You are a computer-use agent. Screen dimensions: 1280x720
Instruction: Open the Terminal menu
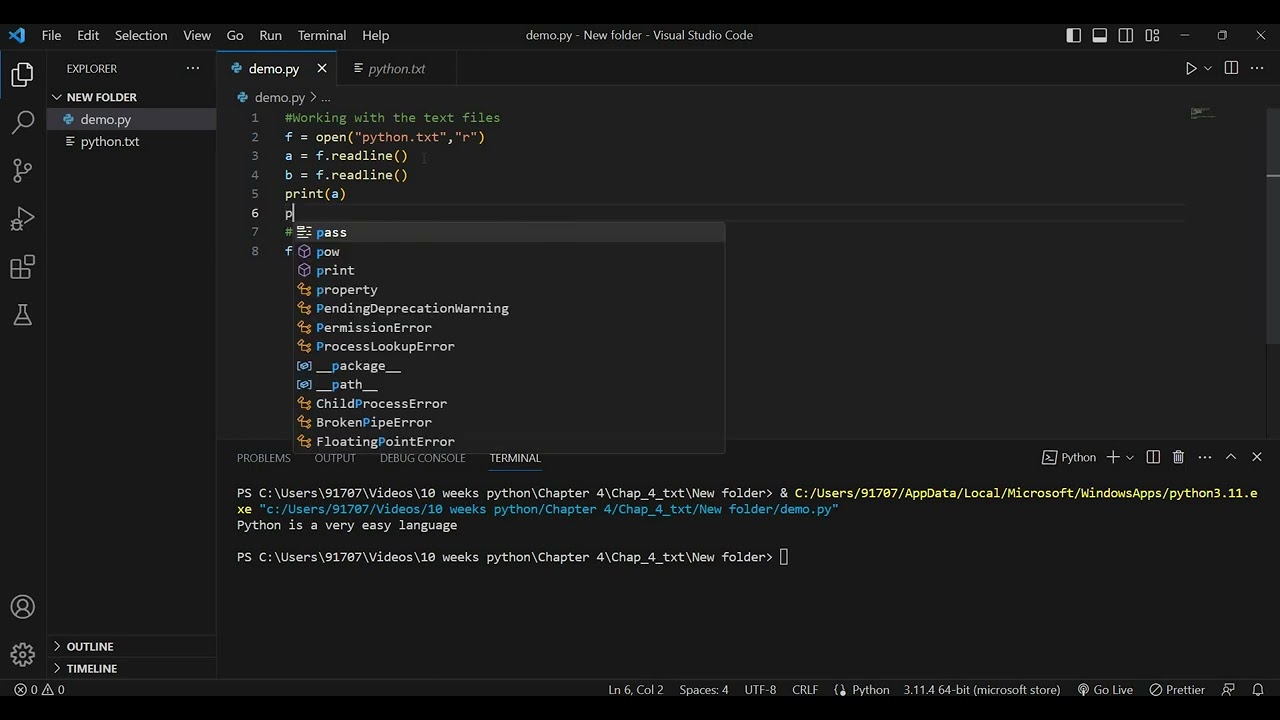tap(322, 35)
